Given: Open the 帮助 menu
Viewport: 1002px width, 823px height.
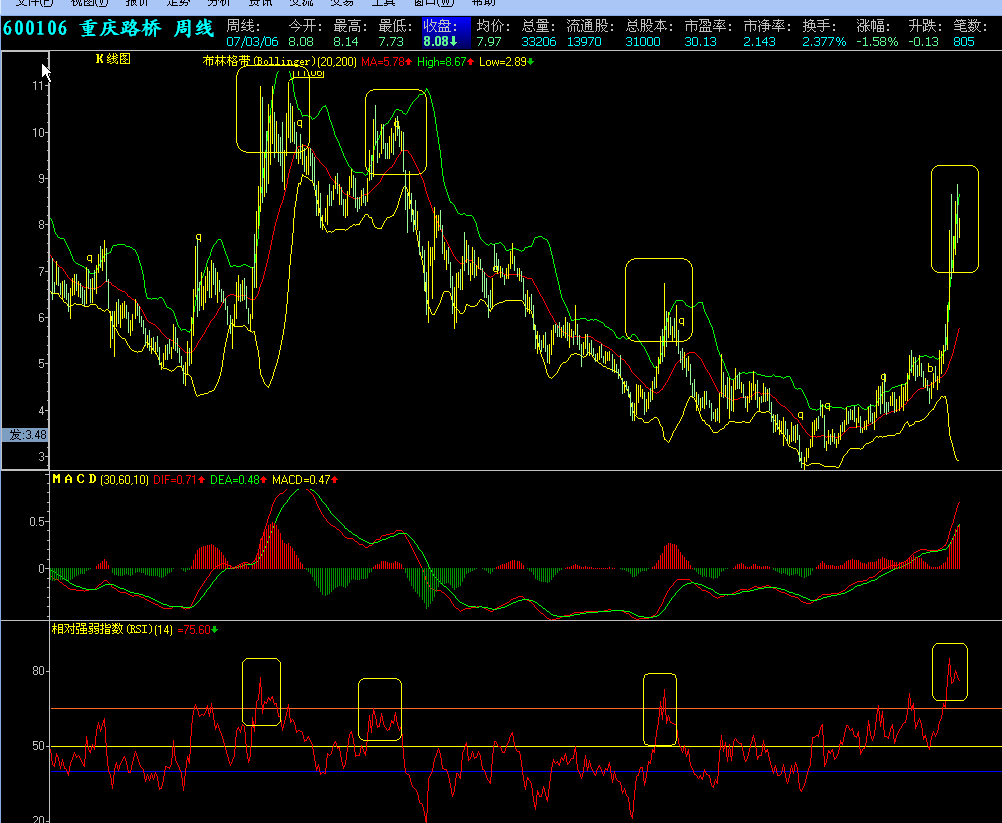Looking at the screenshot, I should 484,3.
